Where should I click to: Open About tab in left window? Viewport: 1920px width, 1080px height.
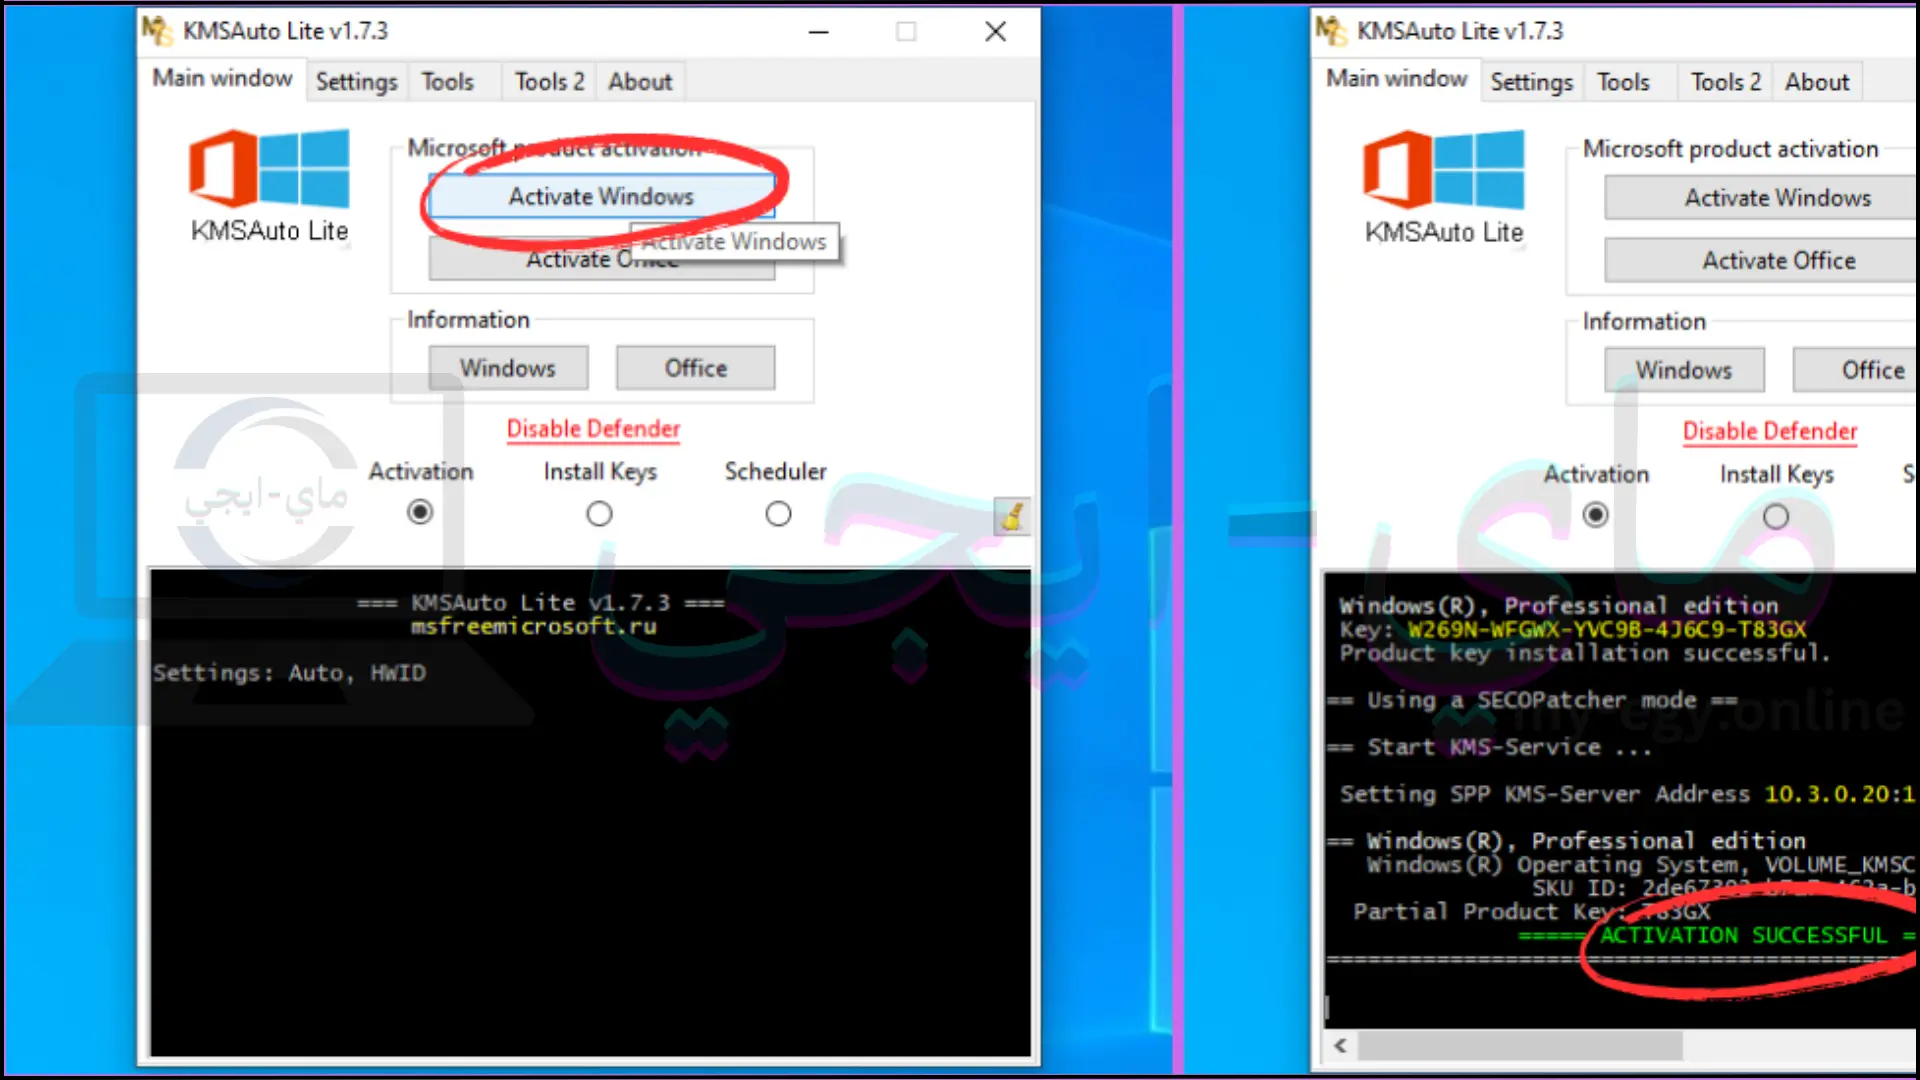(x=640, y=82)
